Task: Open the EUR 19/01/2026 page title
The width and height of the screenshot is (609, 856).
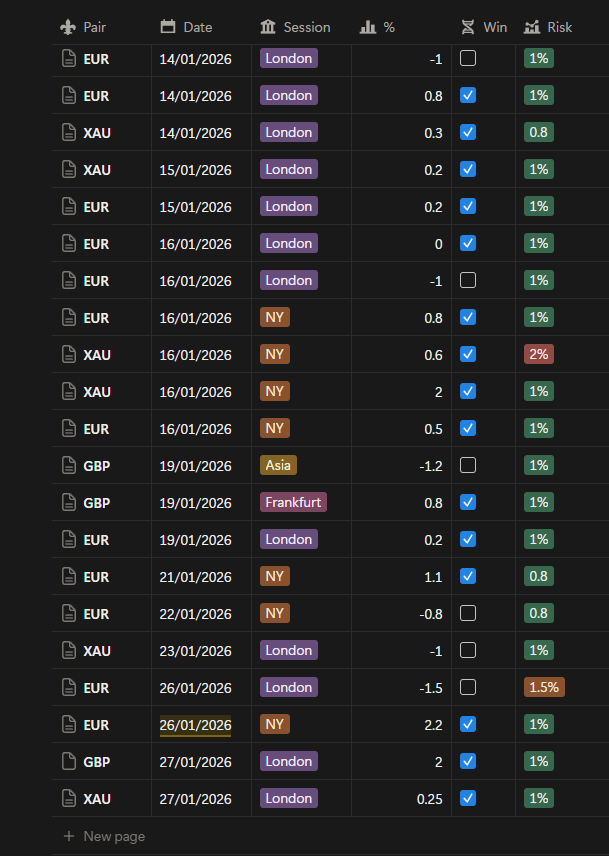Action: click(96, 540)
